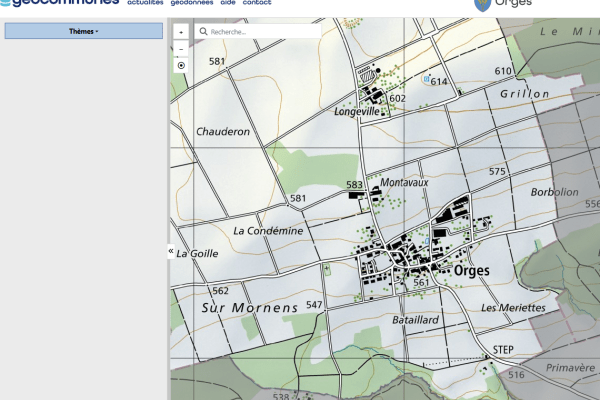This screenshot has height=400, width=600.
Task: Open the Thèmes dropdown
Action: click(x=83, y=31)
